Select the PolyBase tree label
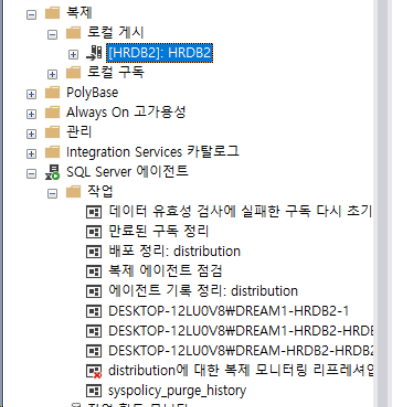 [92, 92]
